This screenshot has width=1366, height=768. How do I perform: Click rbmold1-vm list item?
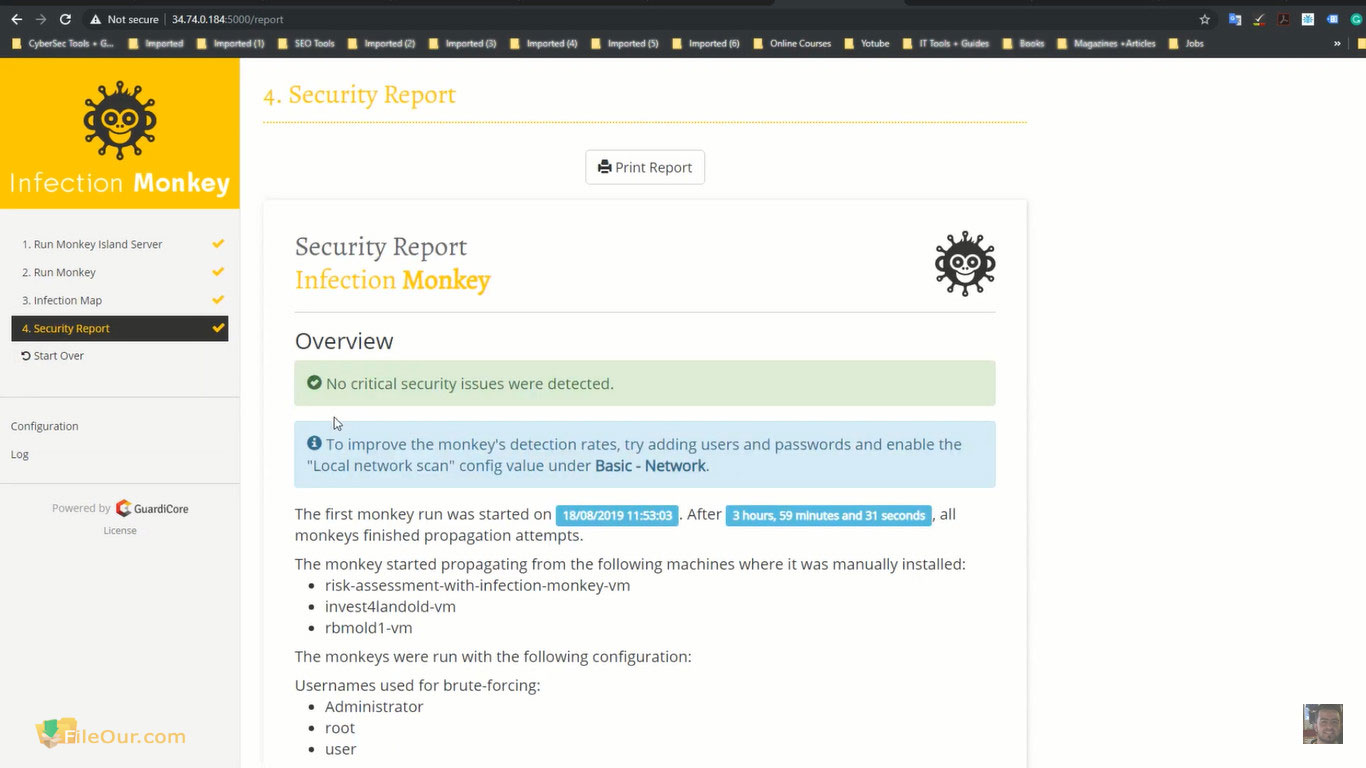pyautogui.click(x=368, y=628)
